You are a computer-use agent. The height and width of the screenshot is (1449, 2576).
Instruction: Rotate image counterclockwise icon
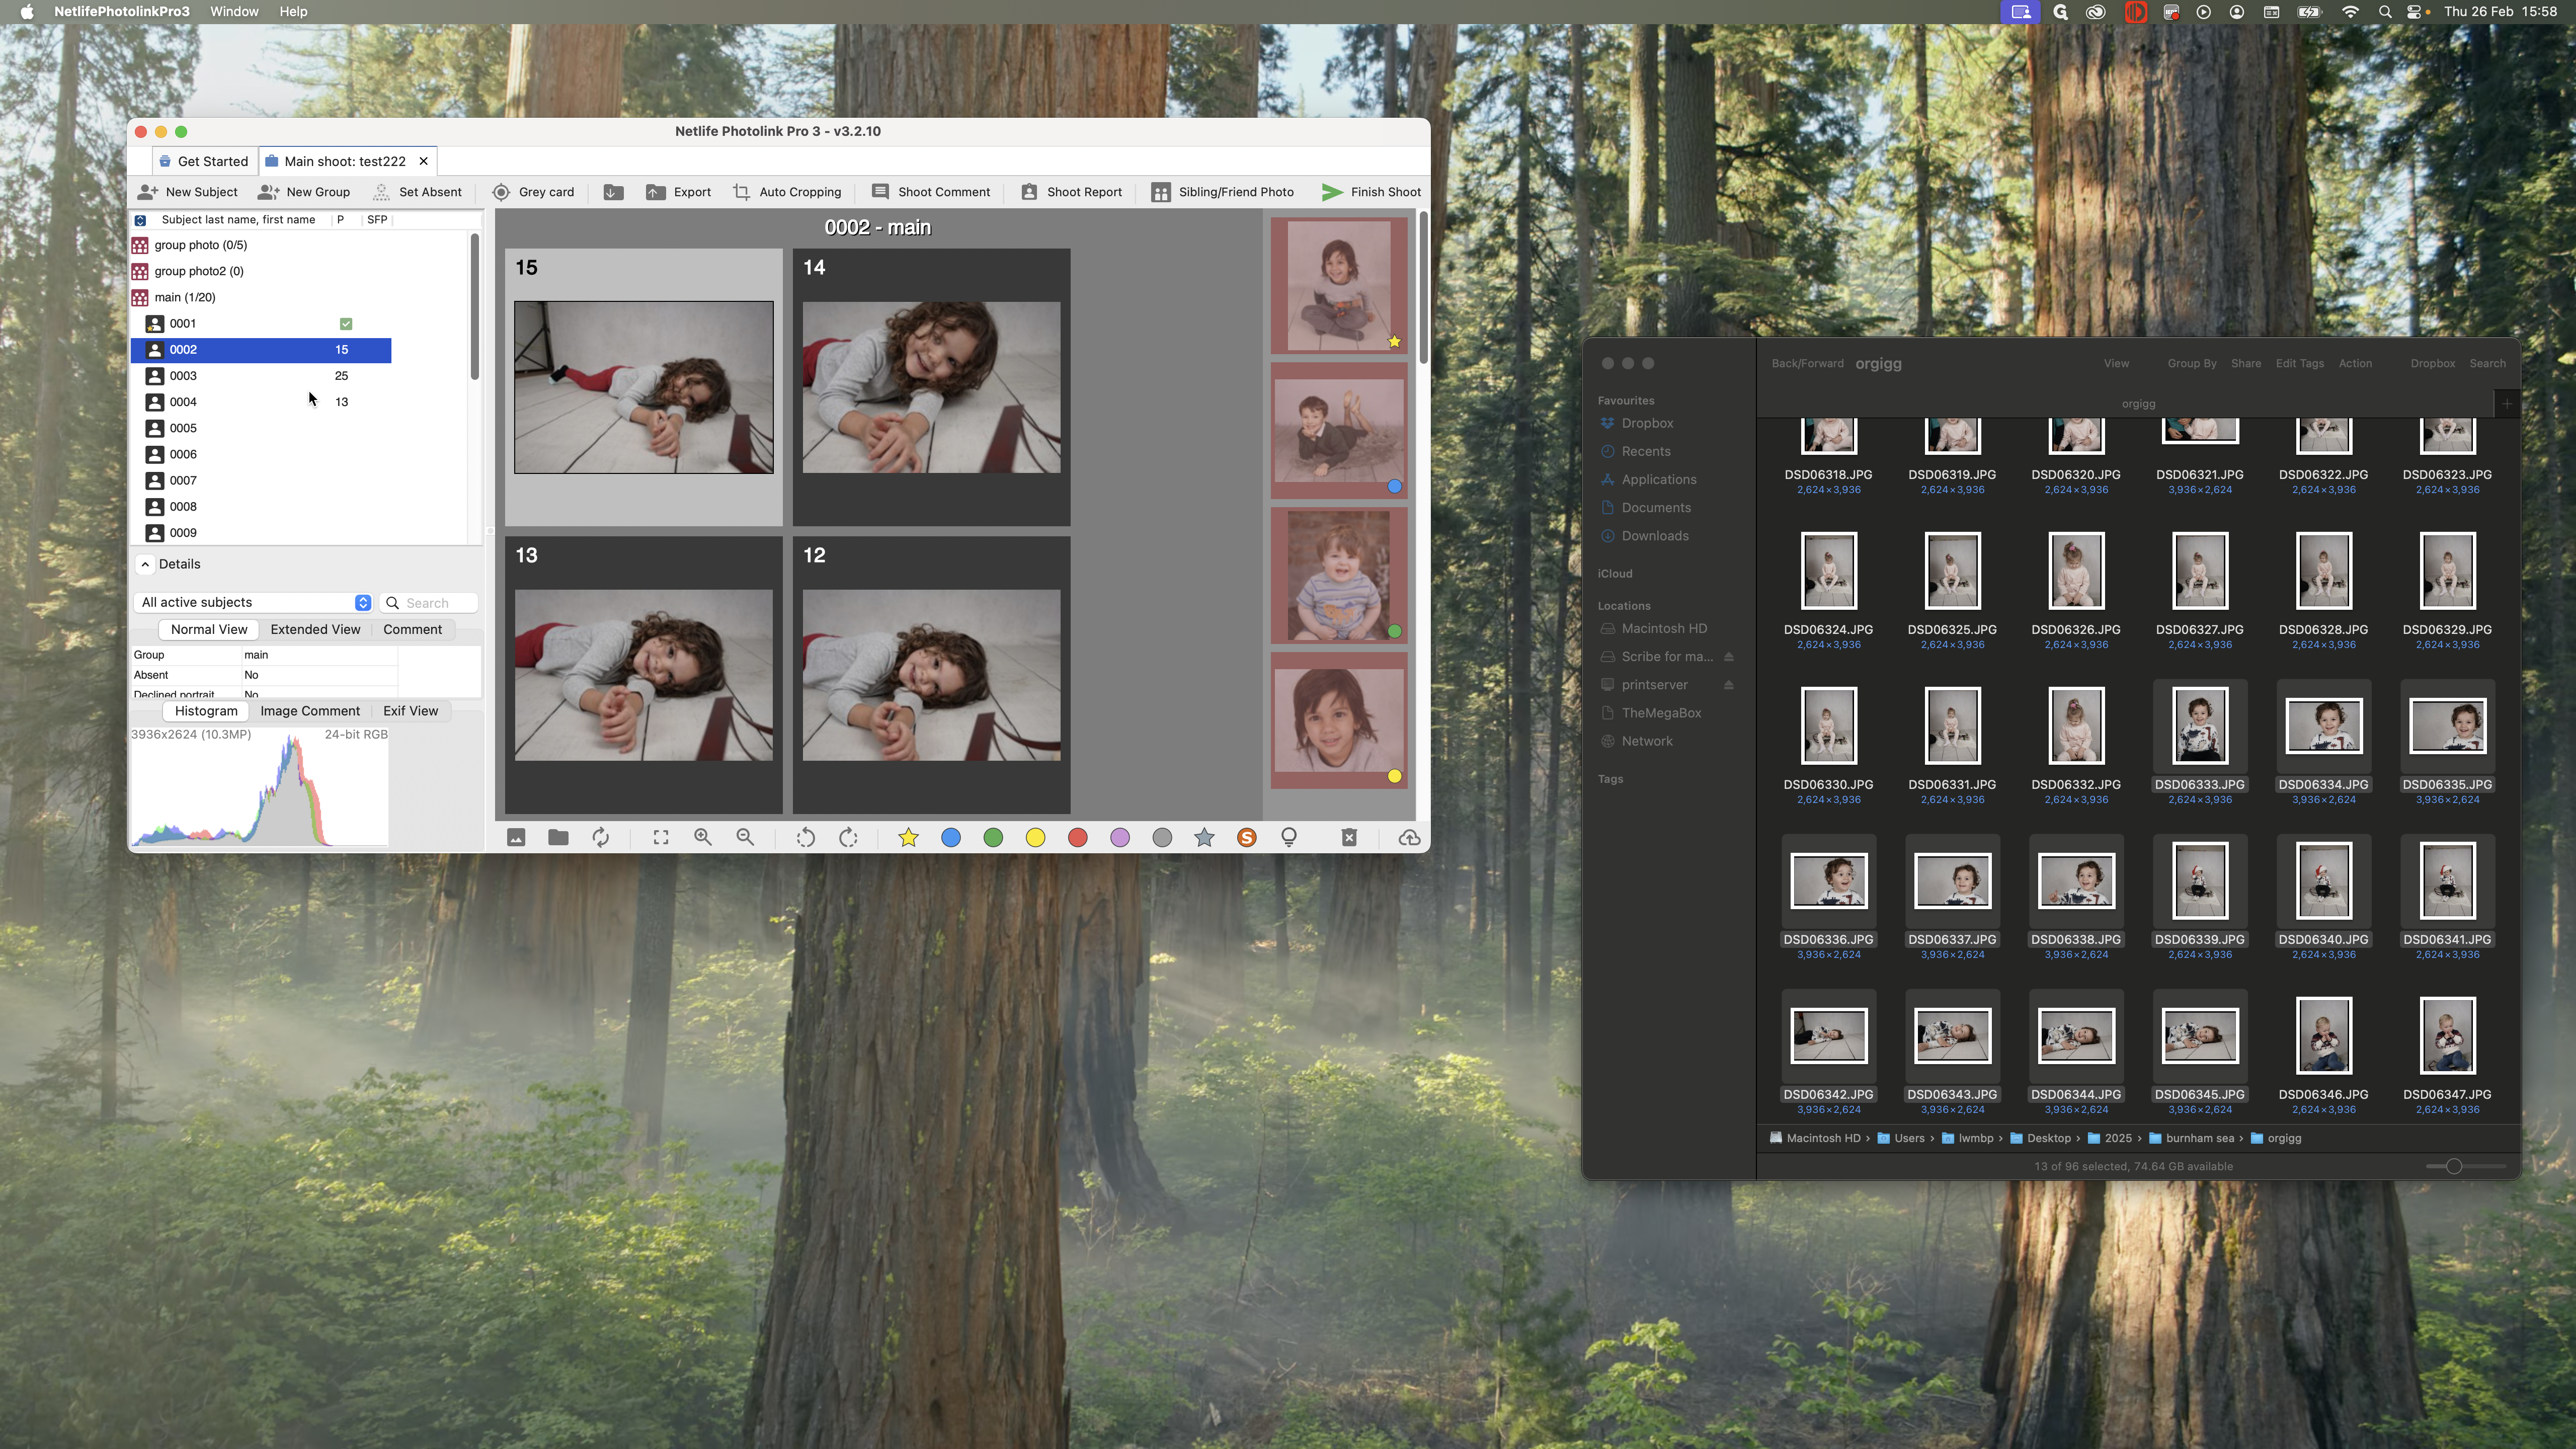point(805,837)
